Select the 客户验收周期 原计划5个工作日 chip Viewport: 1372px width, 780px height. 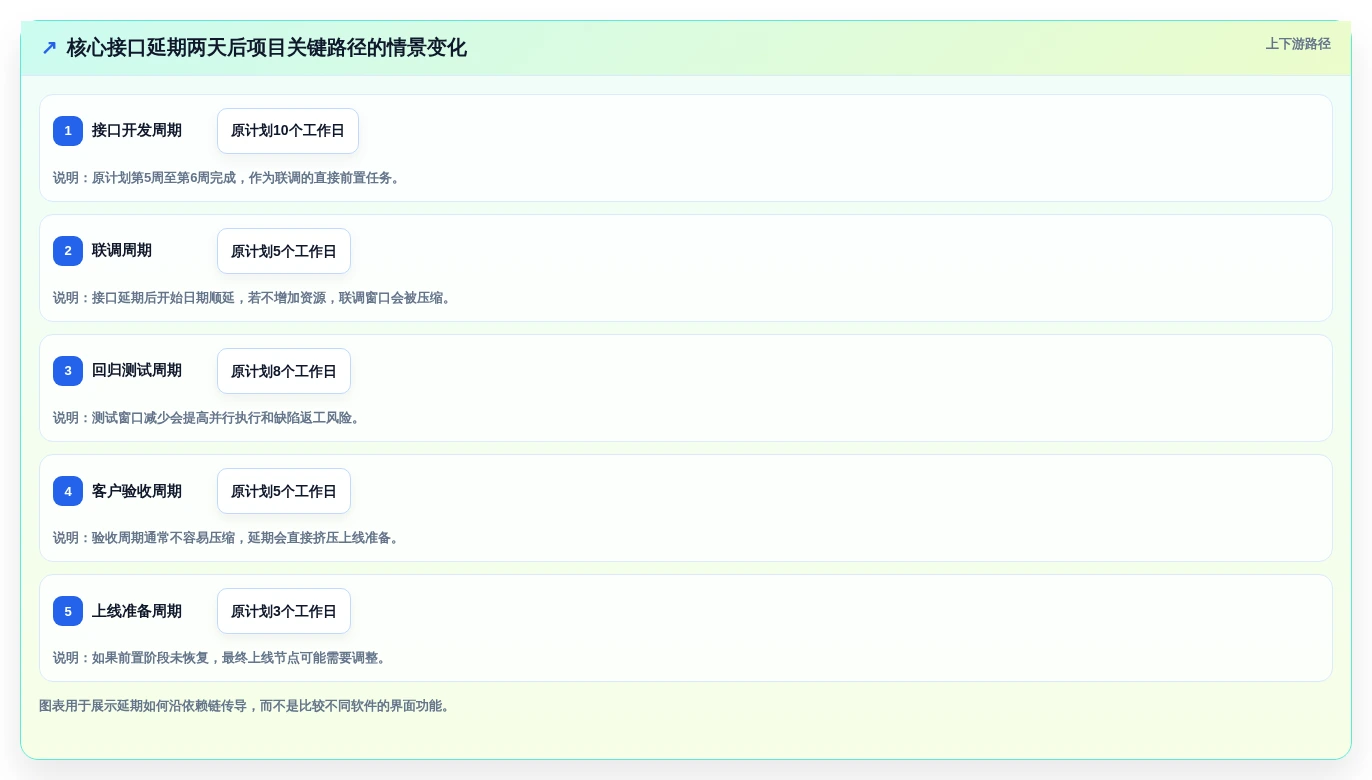point(284,491)
